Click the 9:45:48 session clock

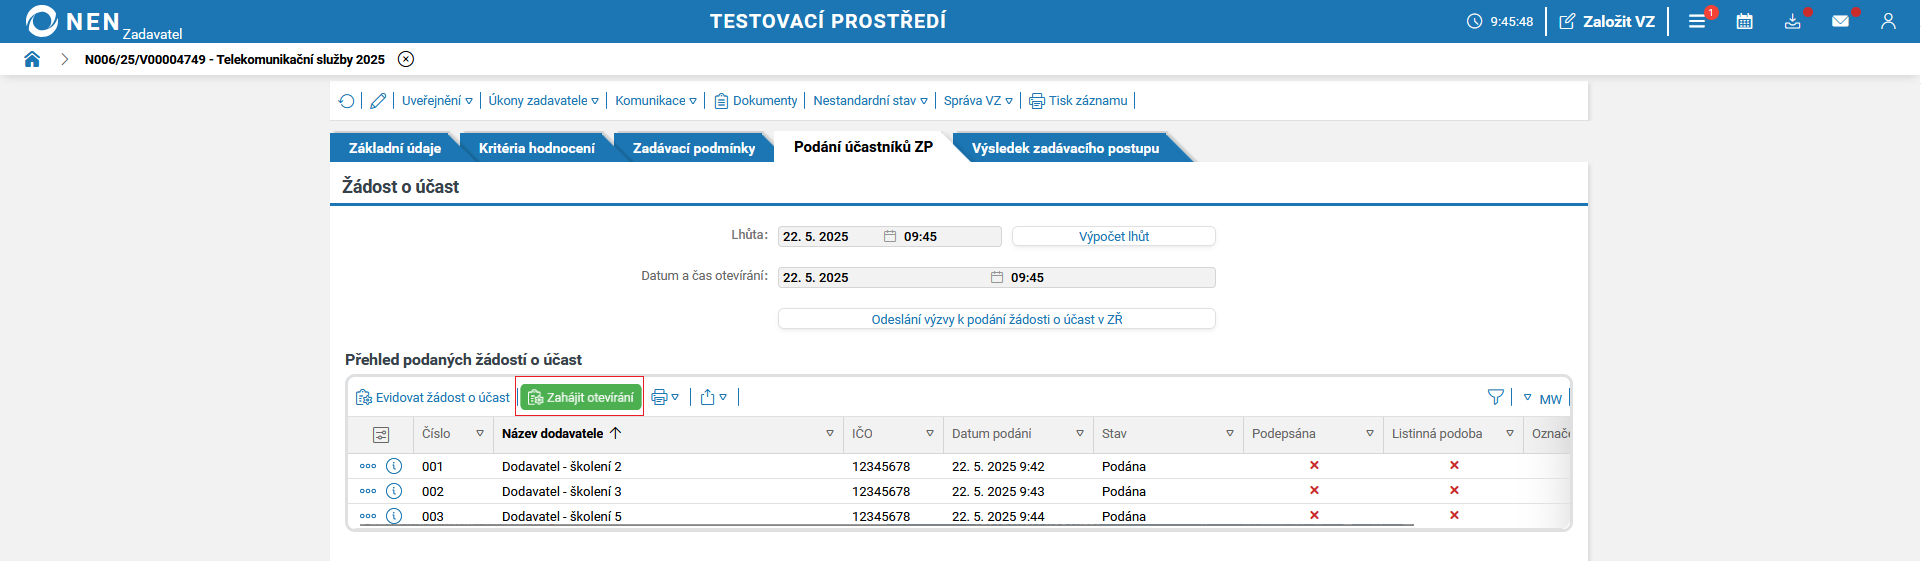(1500, 21)
